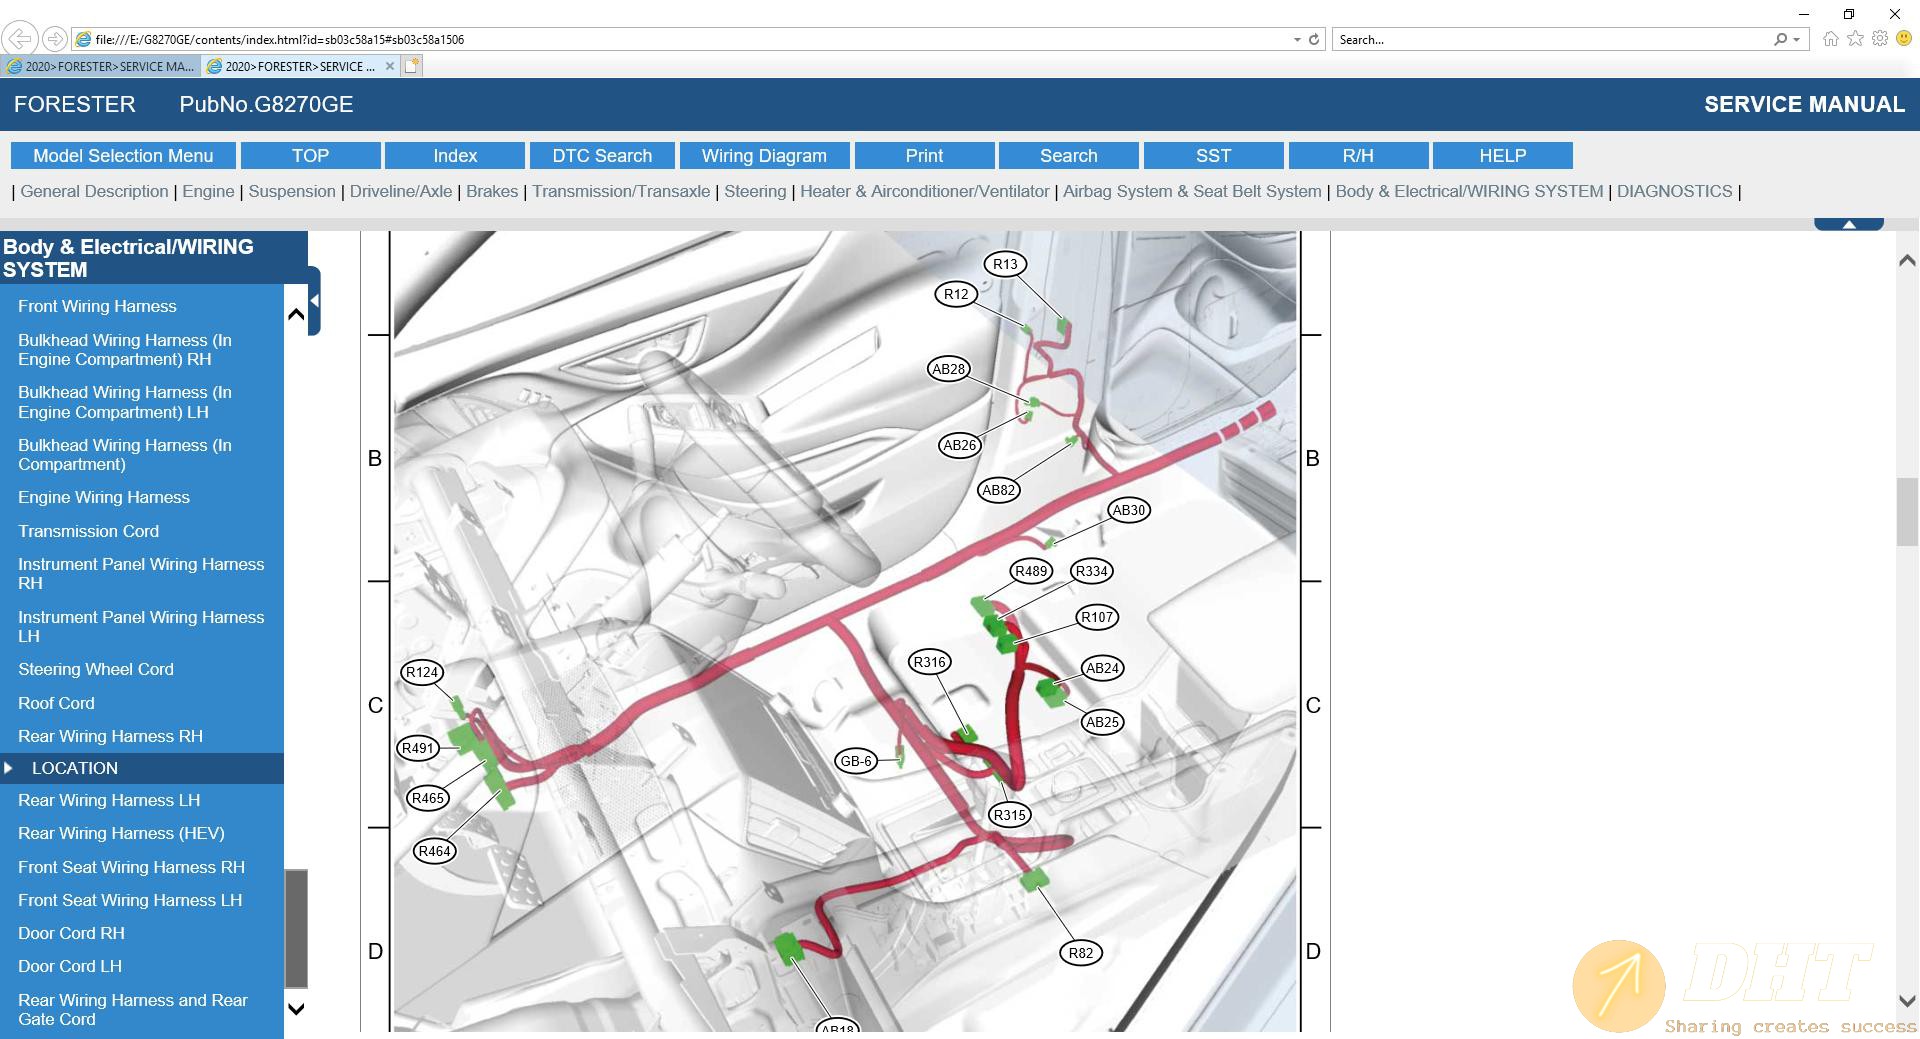Expand the LOCATION tree item arrow

(x=8, y=768)
